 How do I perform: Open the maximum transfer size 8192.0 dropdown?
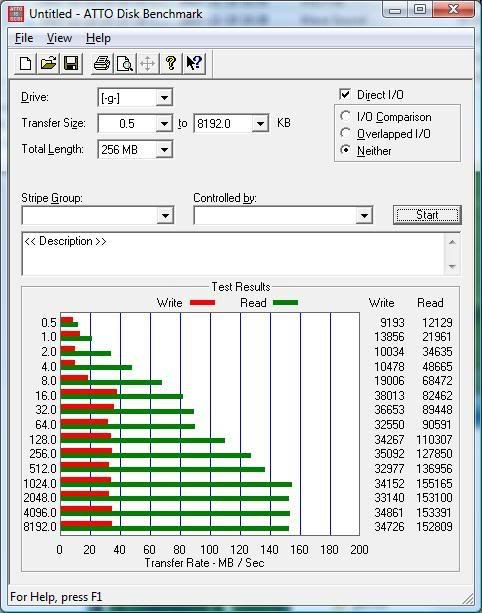click(x=260, y=124)
